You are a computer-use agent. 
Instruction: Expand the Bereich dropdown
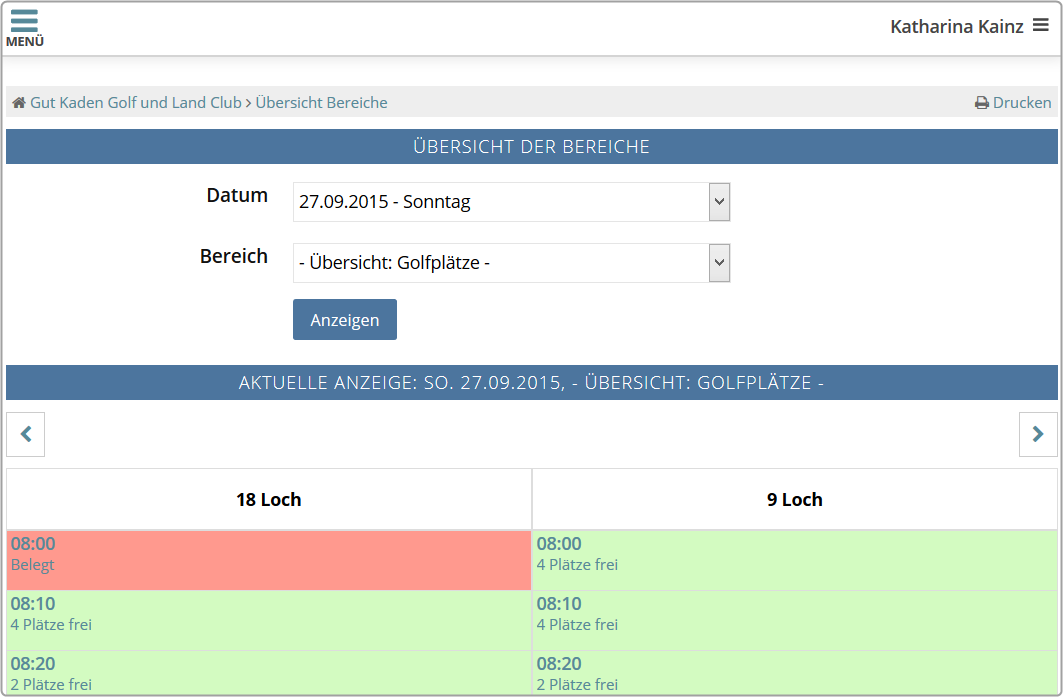coord(719,264)
